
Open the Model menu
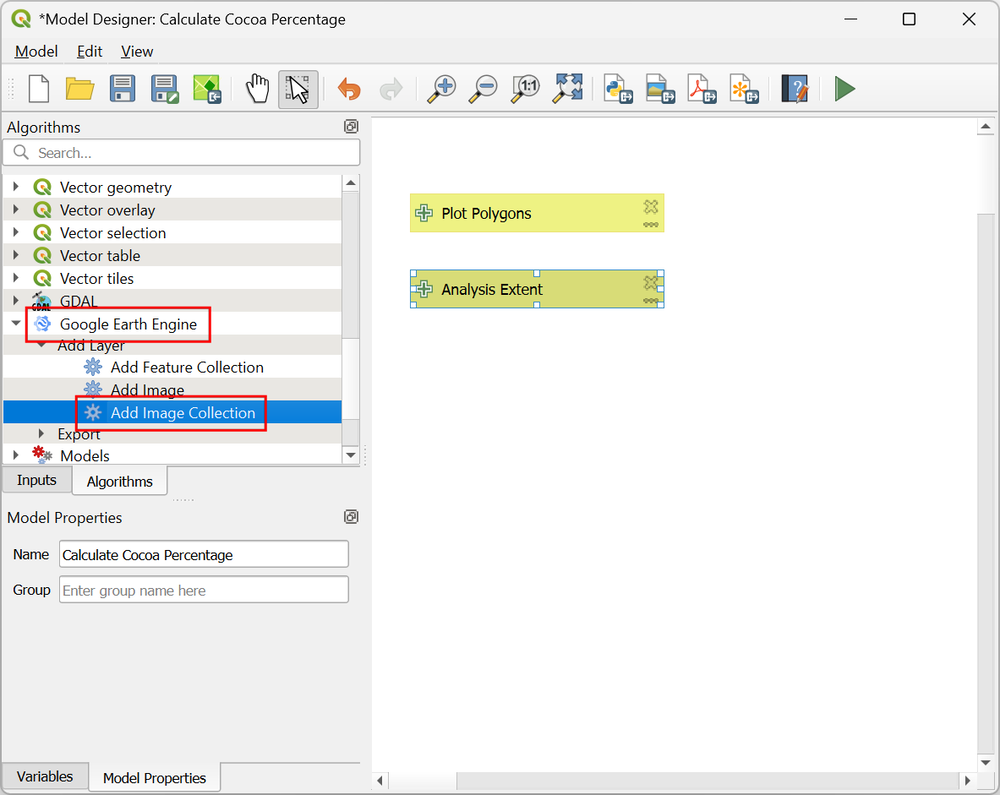pos(36,52)
